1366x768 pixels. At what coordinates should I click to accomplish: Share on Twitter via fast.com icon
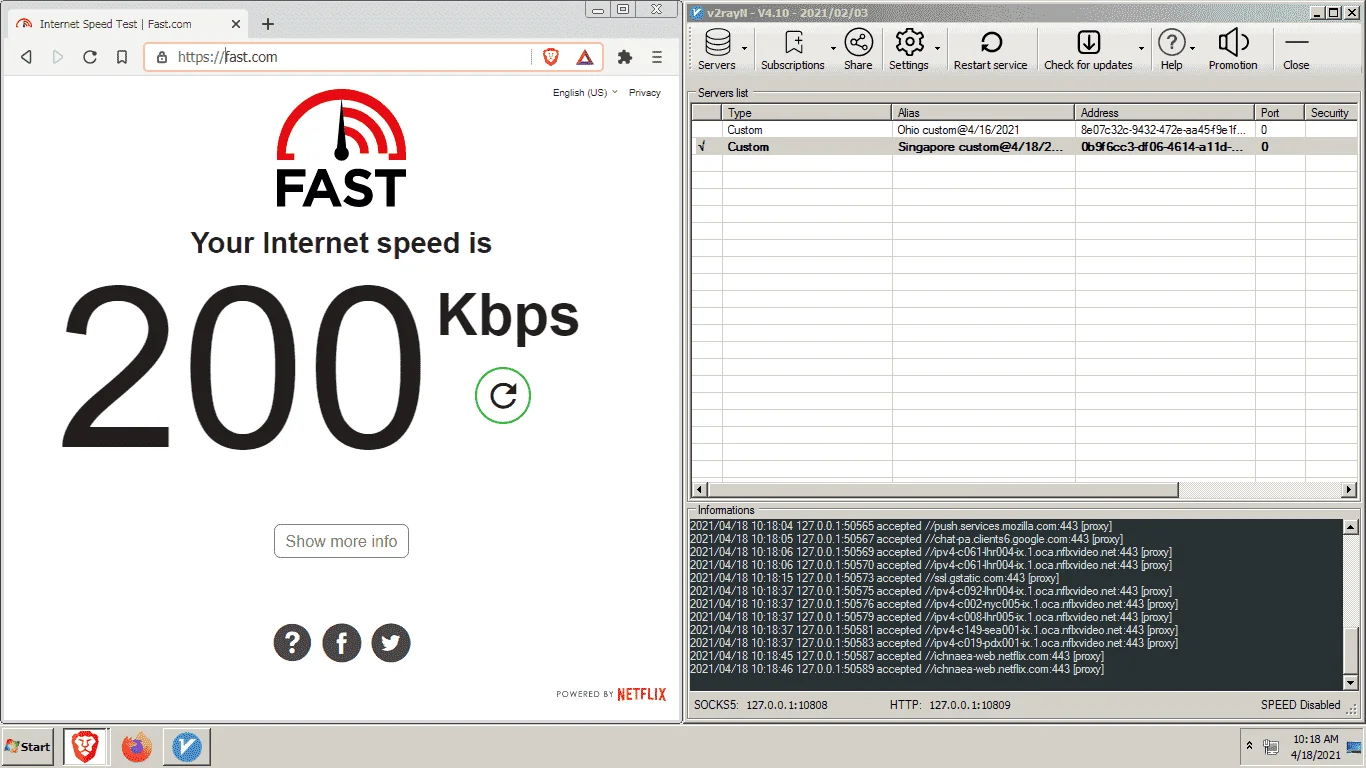tap(391, 643)
